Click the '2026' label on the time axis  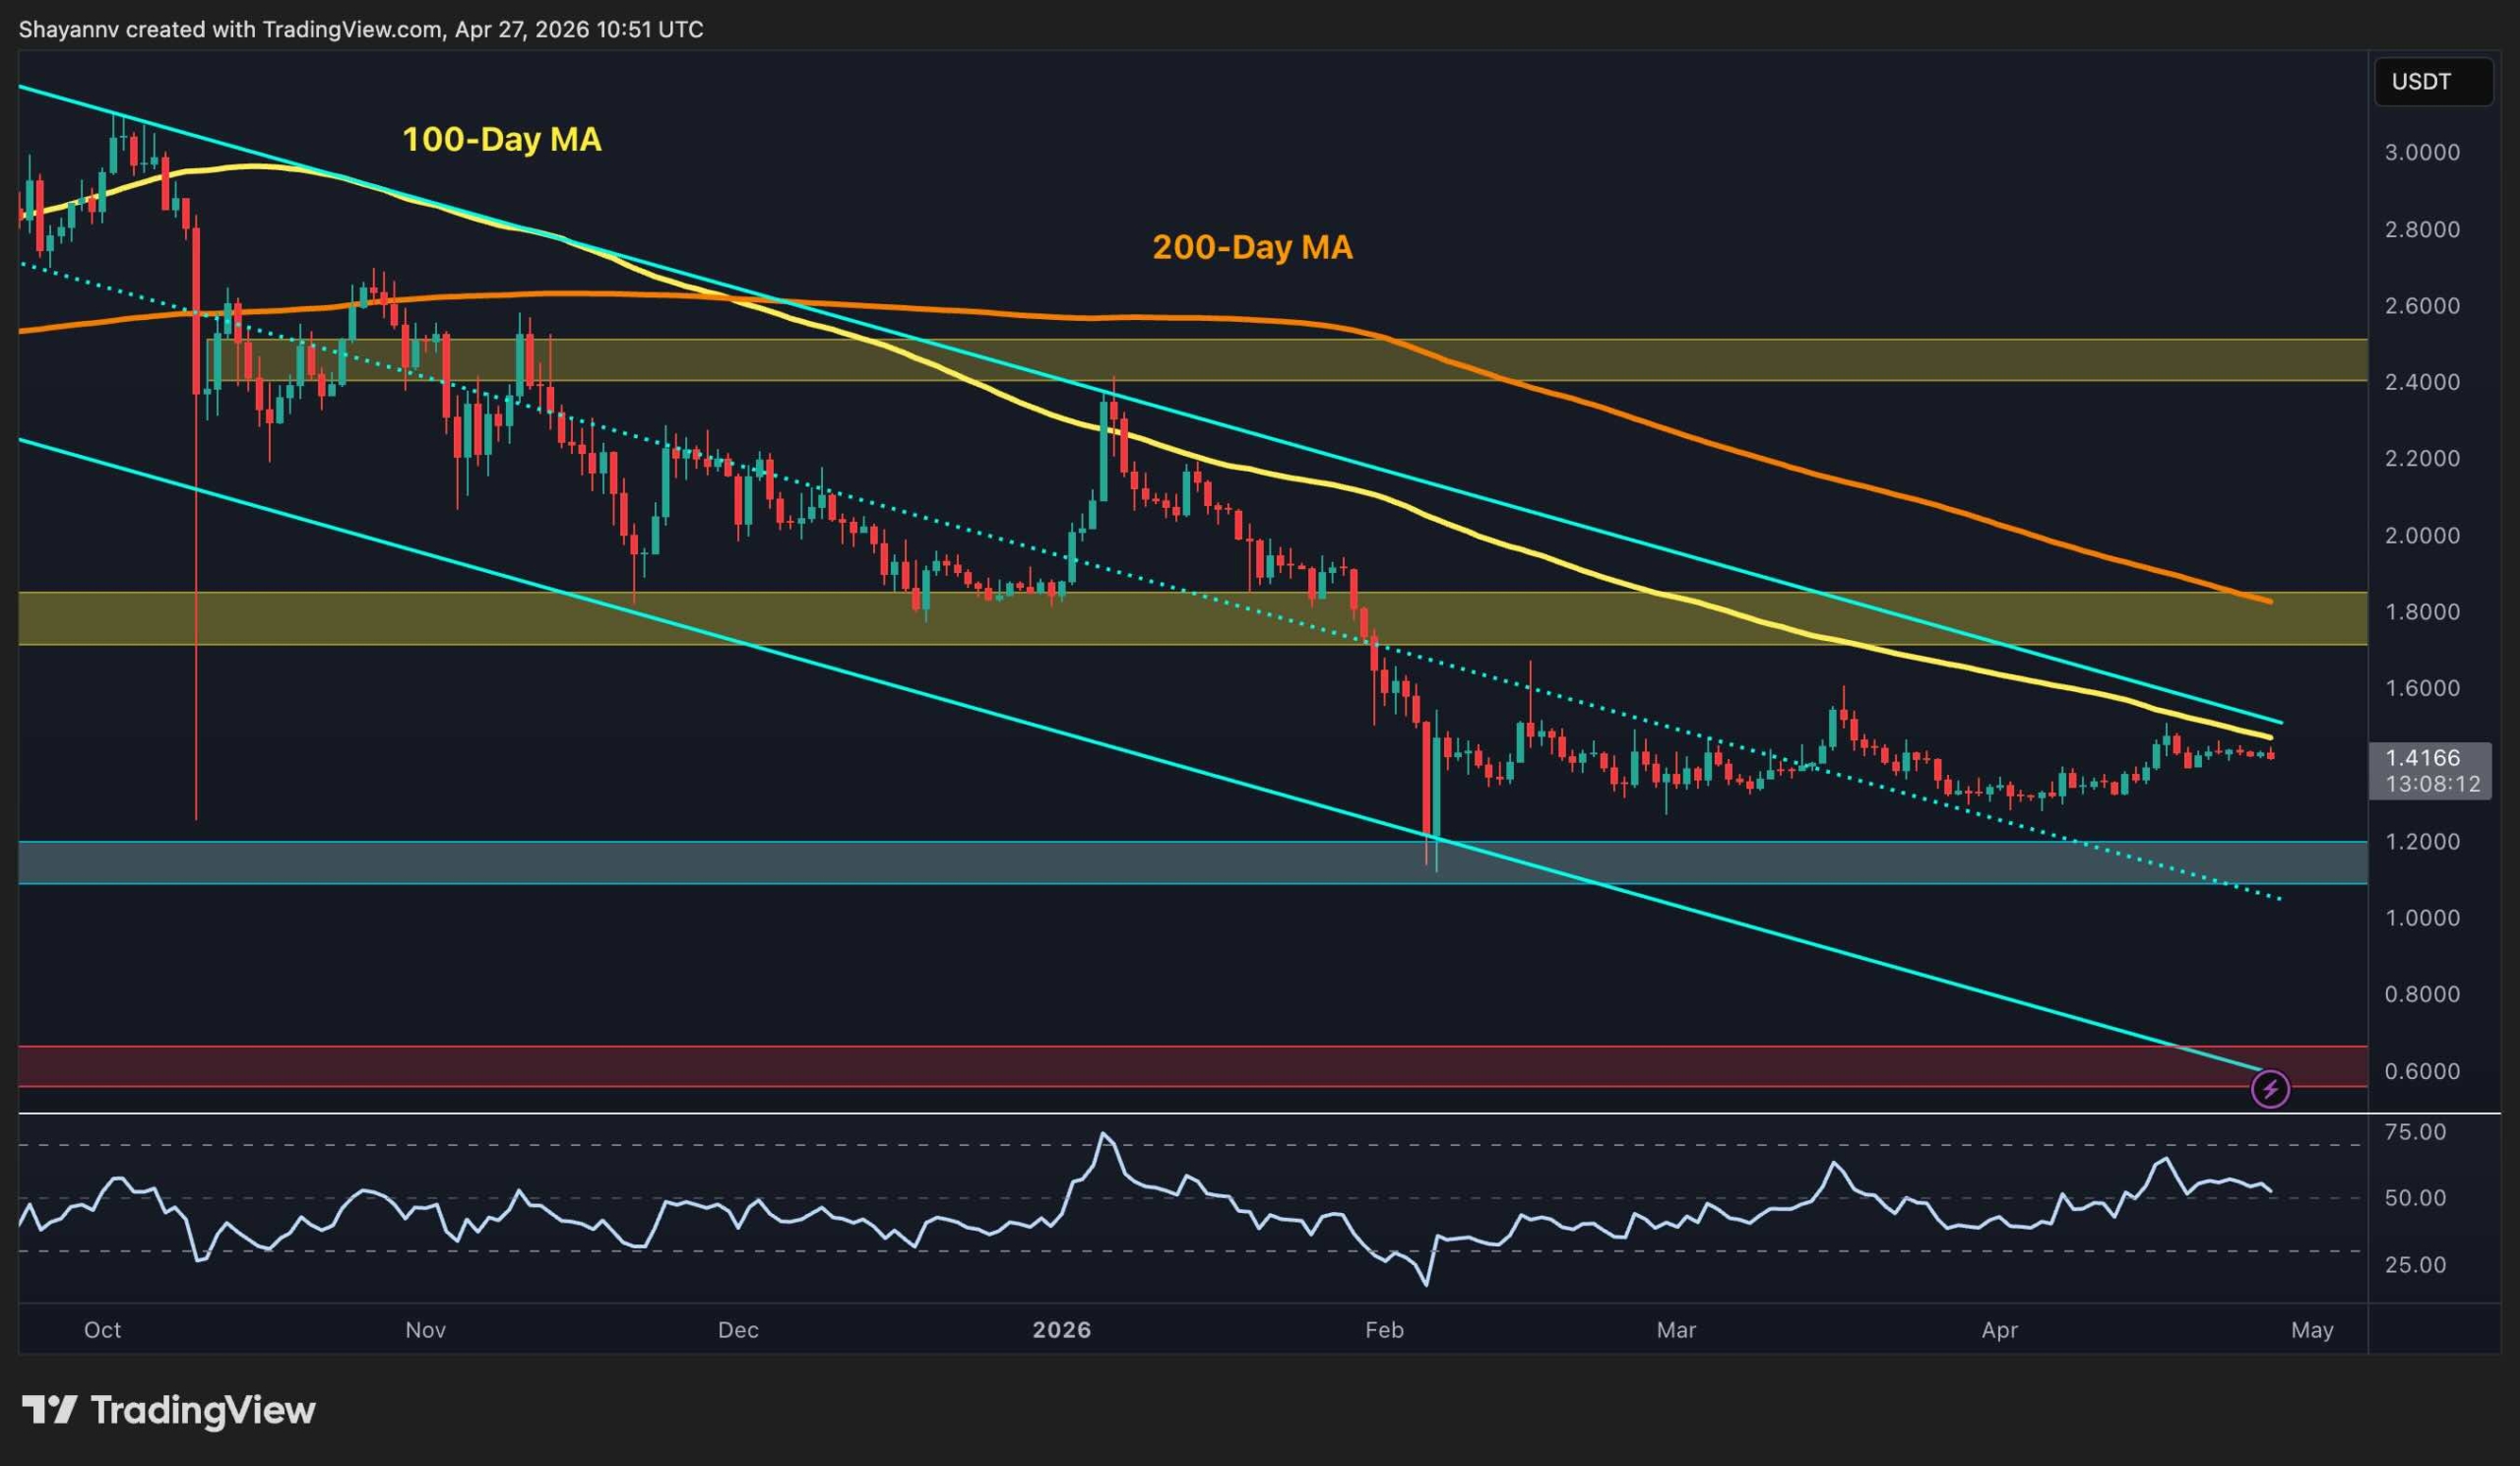(1062, 1330)
